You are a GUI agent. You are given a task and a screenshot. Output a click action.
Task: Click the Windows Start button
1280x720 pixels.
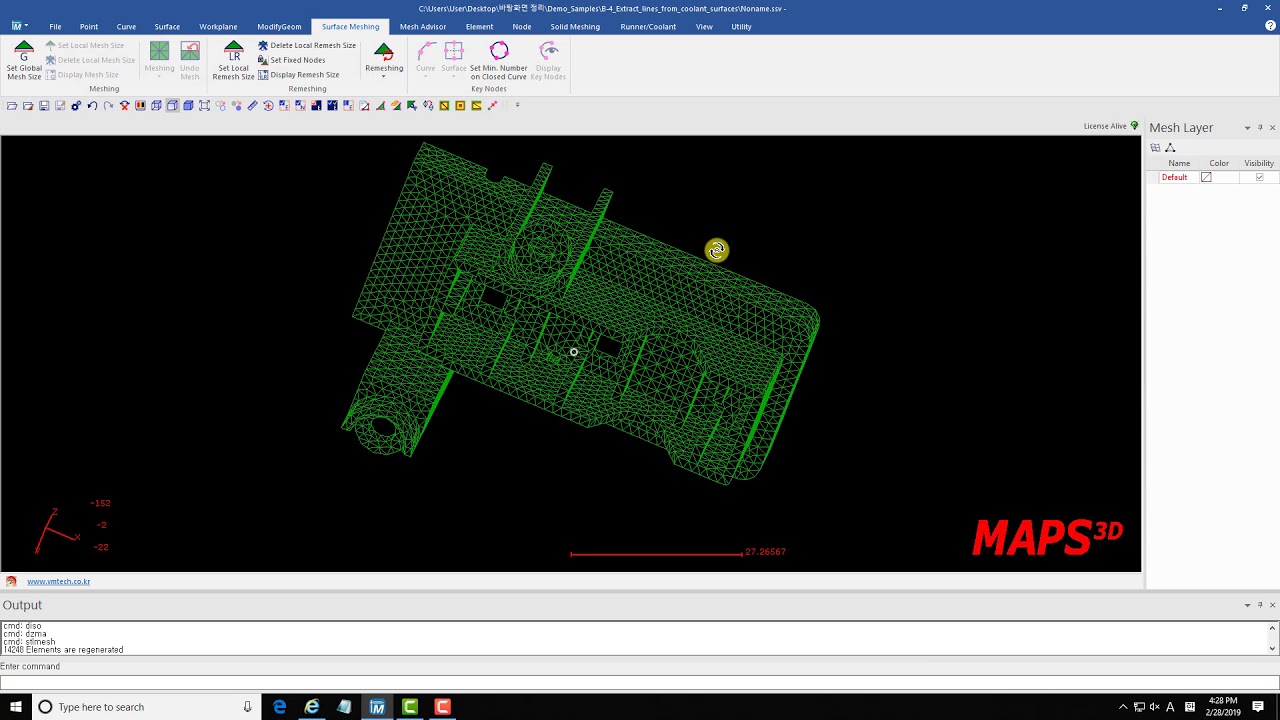[x=16, y=707]
